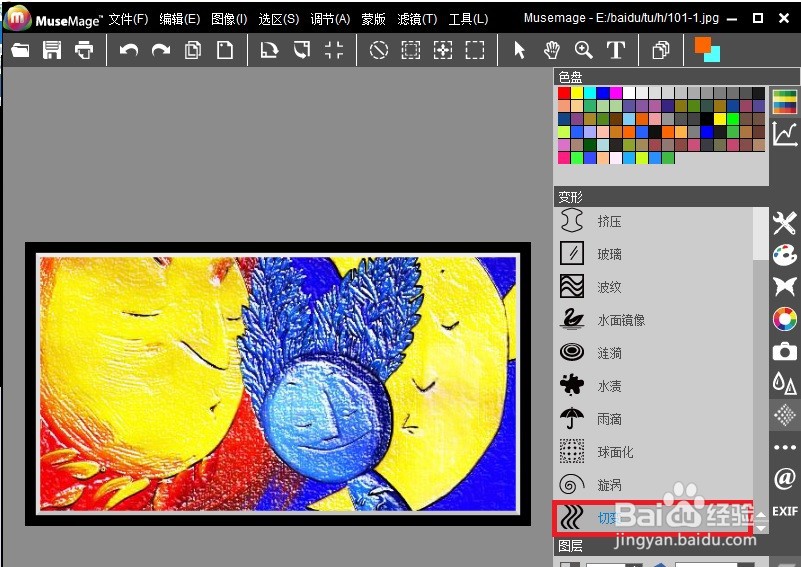The image size is (801, 567).
Task: Pick the magenta swatch in the palette
Action: [616, 92]
